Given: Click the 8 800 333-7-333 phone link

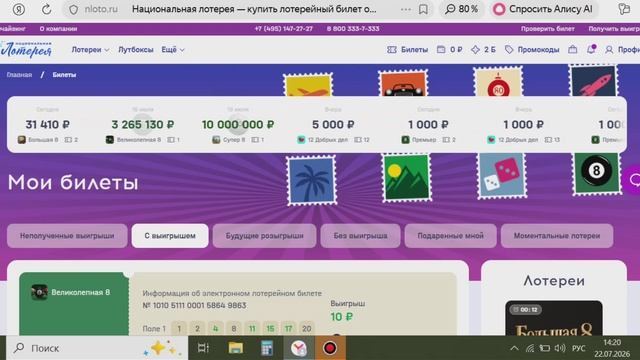Looking at the screenshot, I should tap(353, 29).
